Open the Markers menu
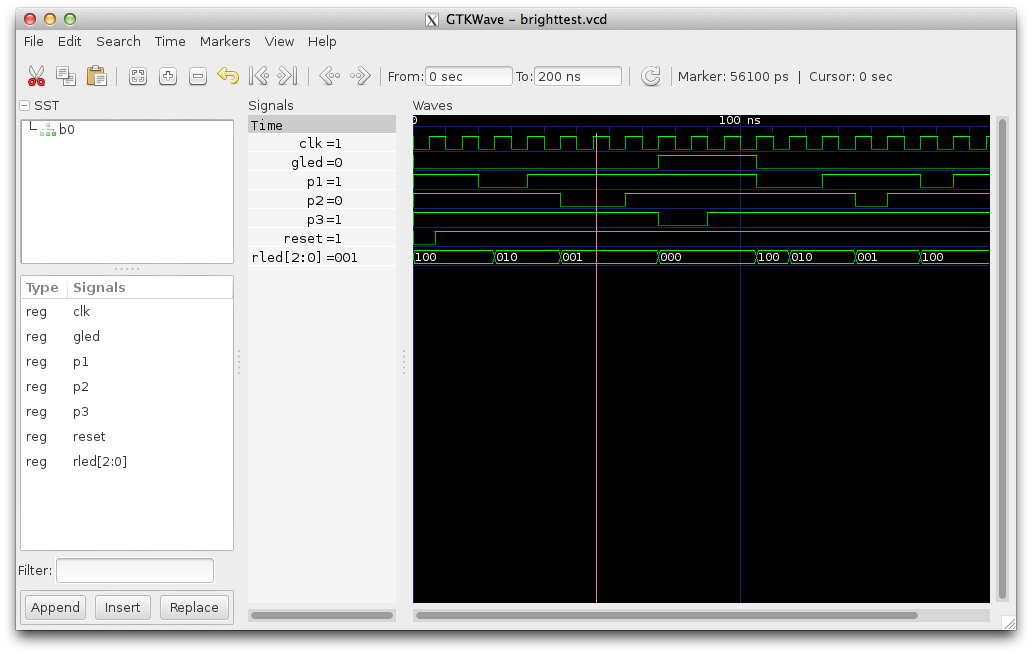 (225, 41)
